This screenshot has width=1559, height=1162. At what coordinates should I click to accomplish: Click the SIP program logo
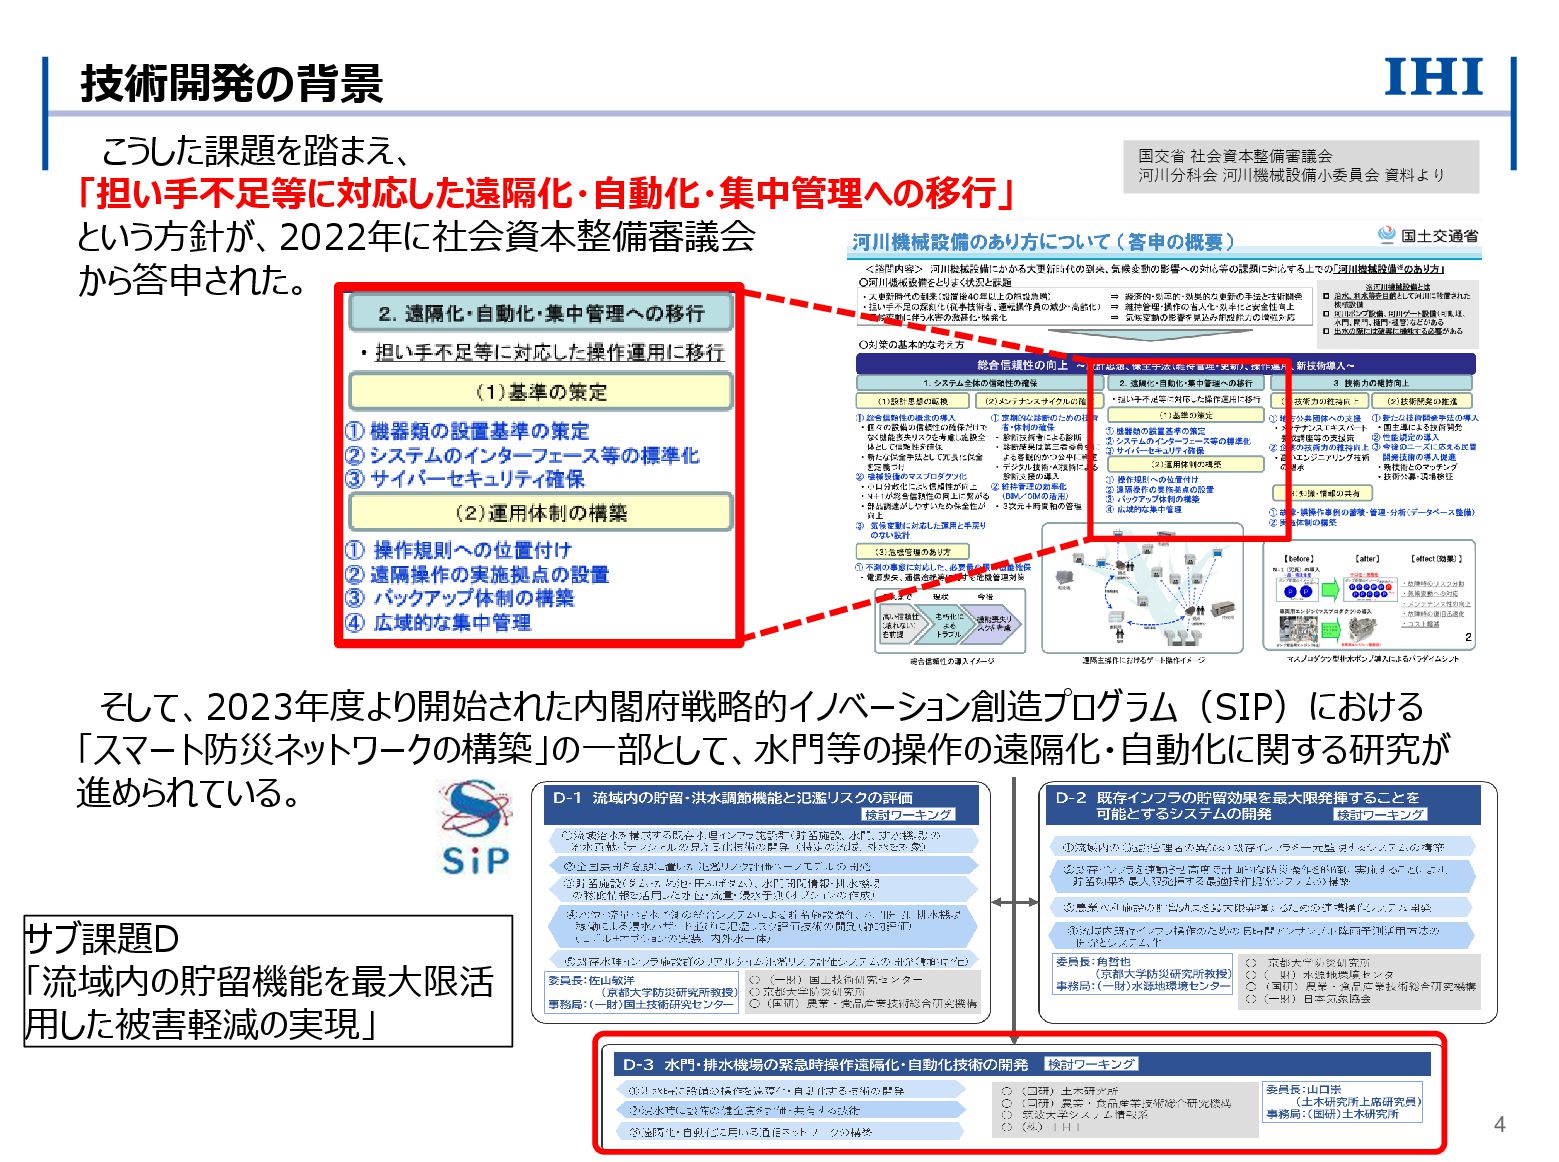pyautogui.click(x=475, y=826)
